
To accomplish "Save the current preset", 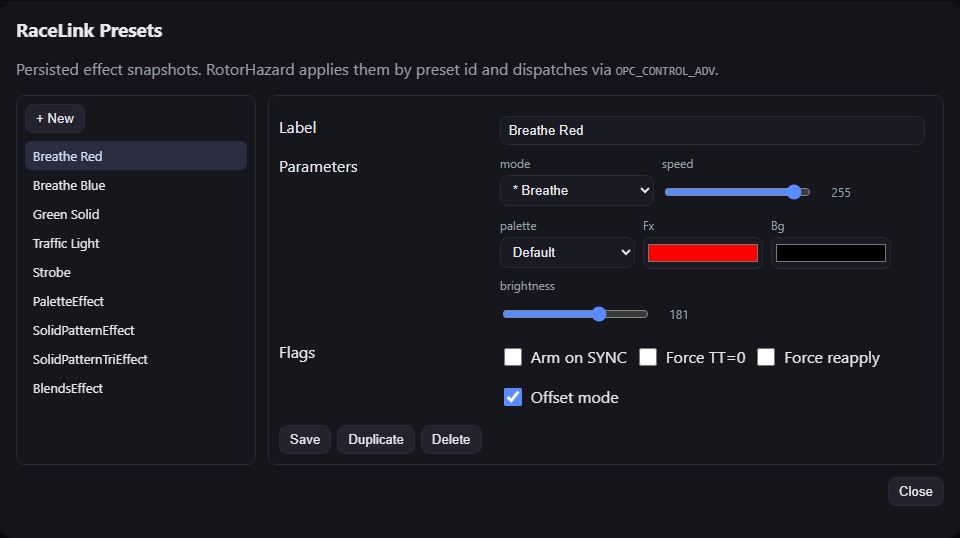I will pos(305,439).
